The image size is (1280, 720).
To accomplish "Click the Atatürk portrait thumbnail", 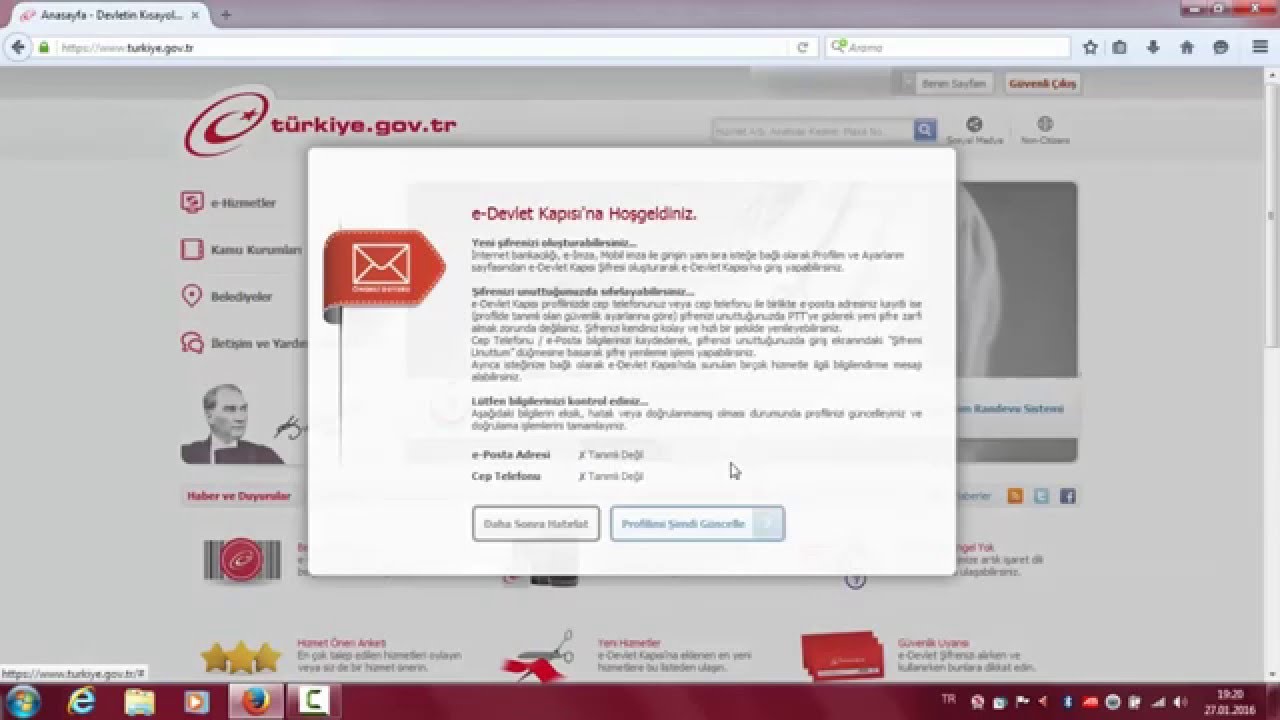I will pos(232,424).
